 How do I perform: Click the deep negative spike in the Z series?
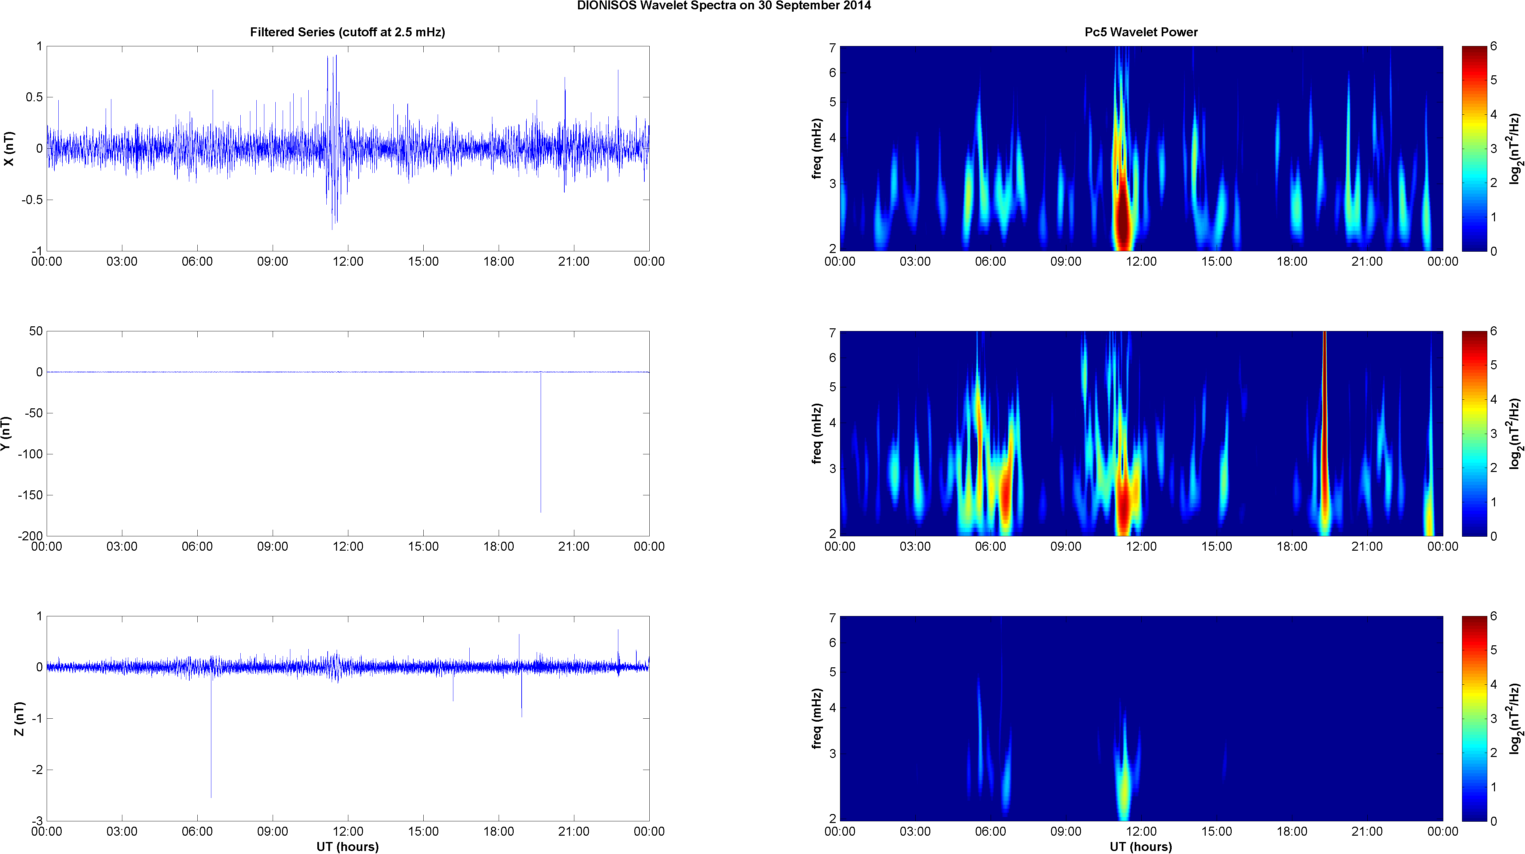tap(211, 735)
